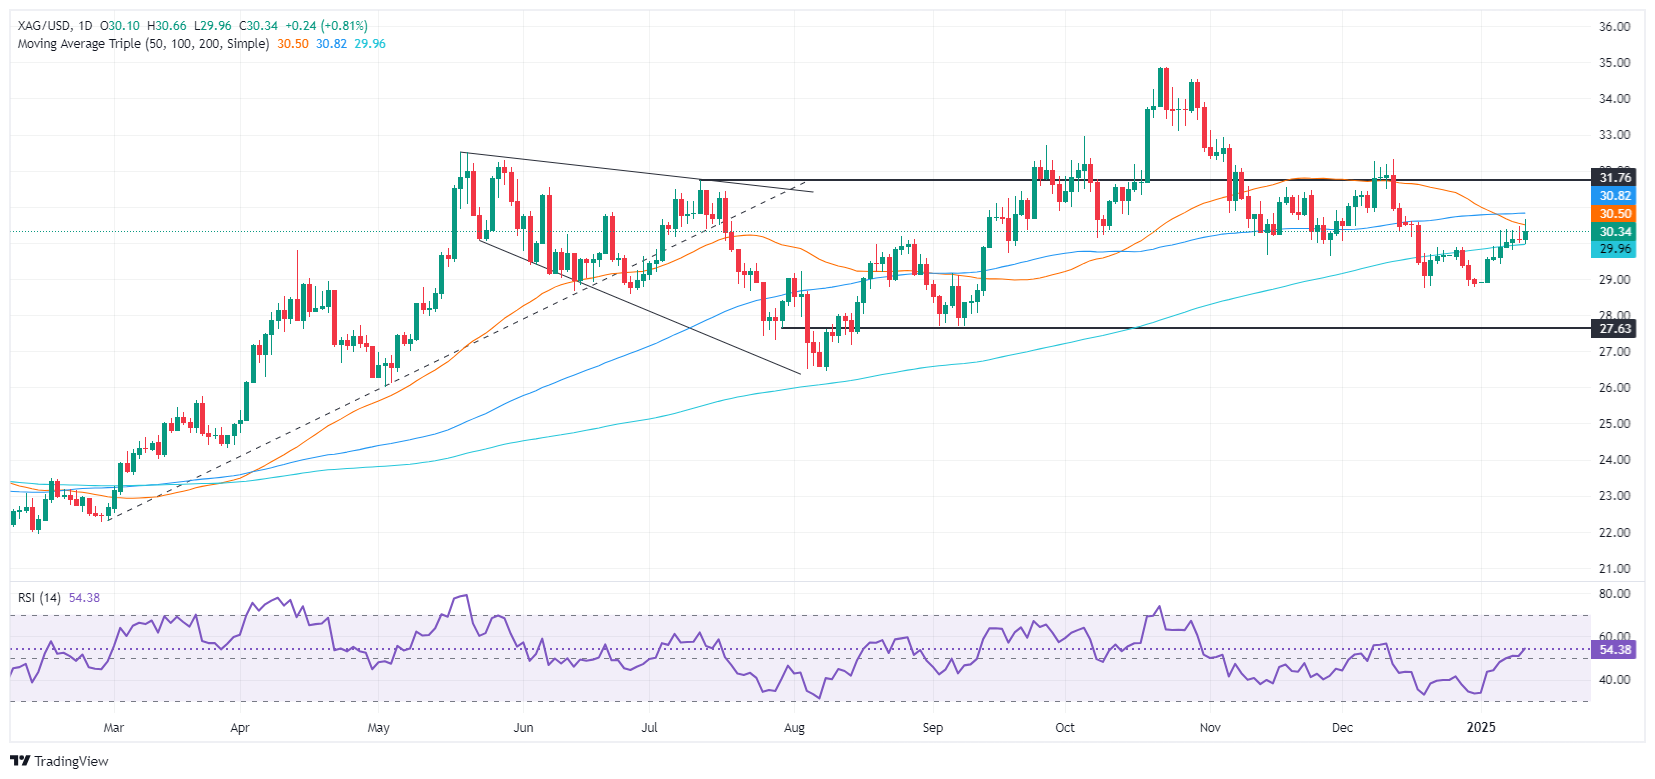
Task: Click the orange 30.50 moving average value
Action: 293,44
